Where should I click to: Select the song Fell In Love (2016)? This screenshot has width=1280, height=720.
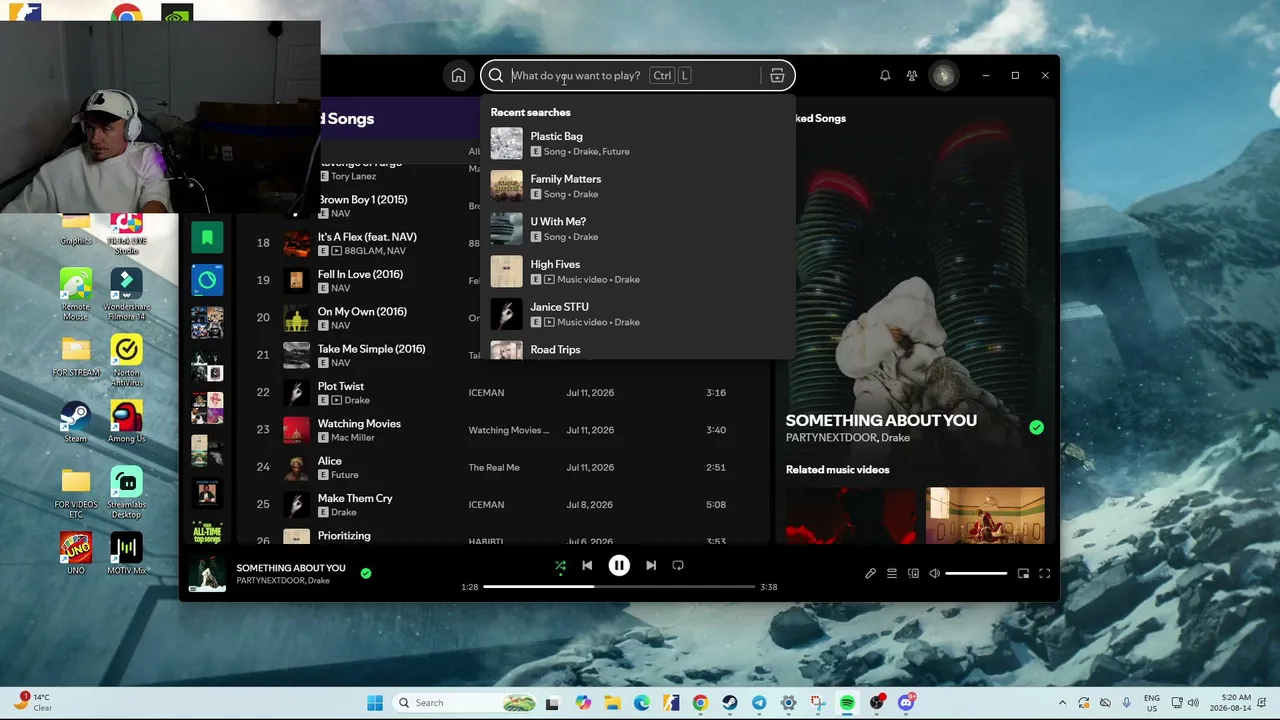pos(360,274)
